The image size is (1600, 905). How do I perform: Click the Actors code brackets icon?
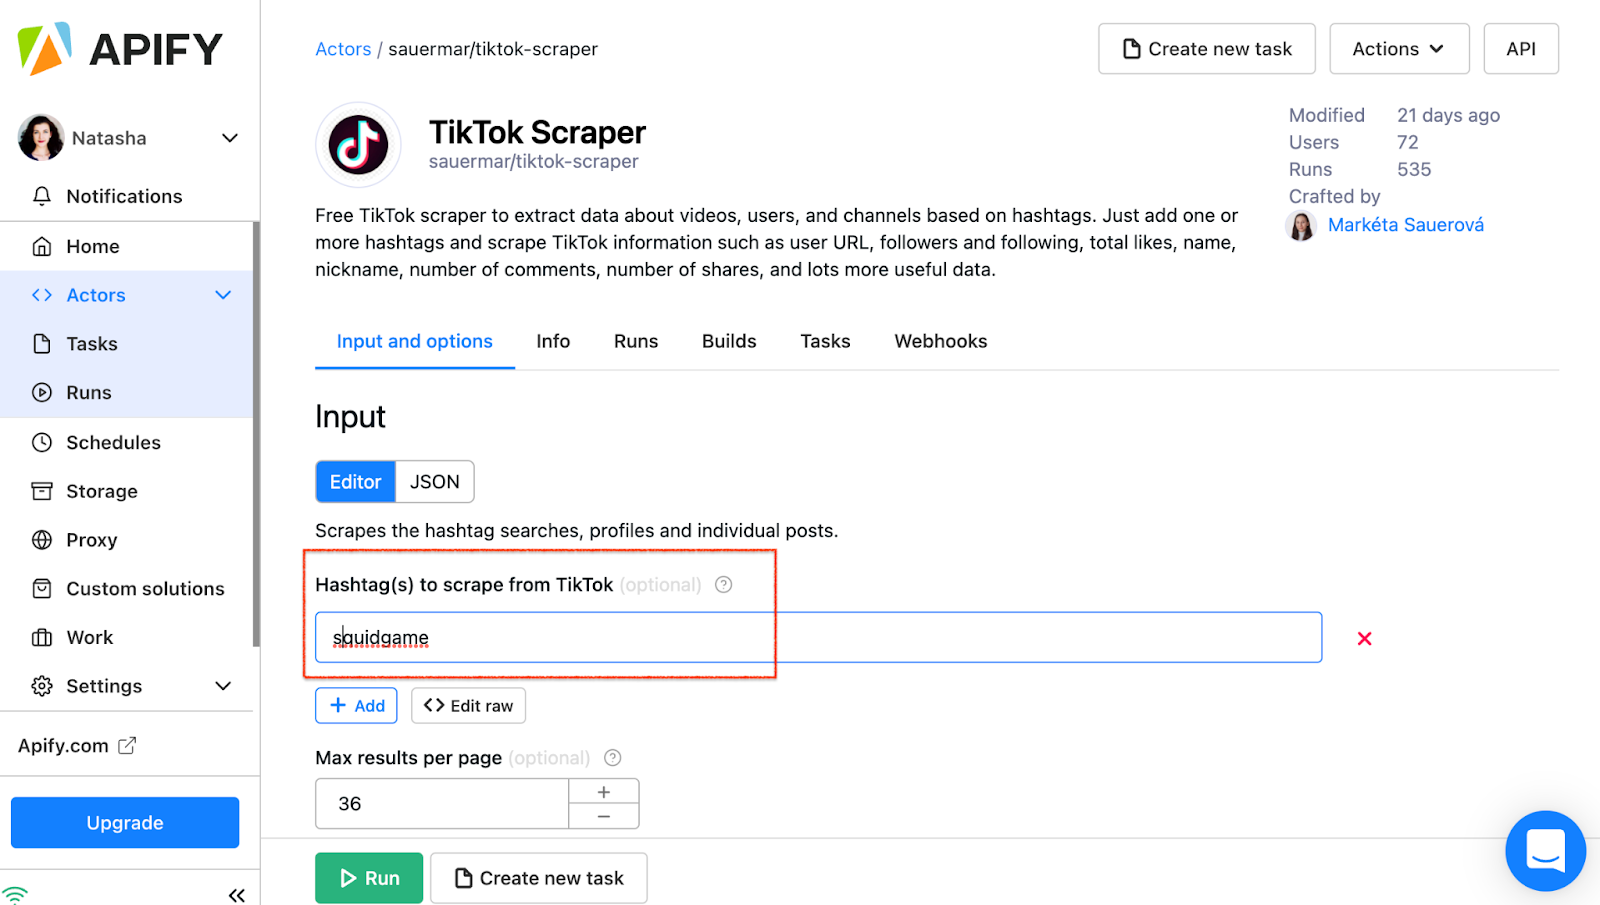click(x=42, y=295)
